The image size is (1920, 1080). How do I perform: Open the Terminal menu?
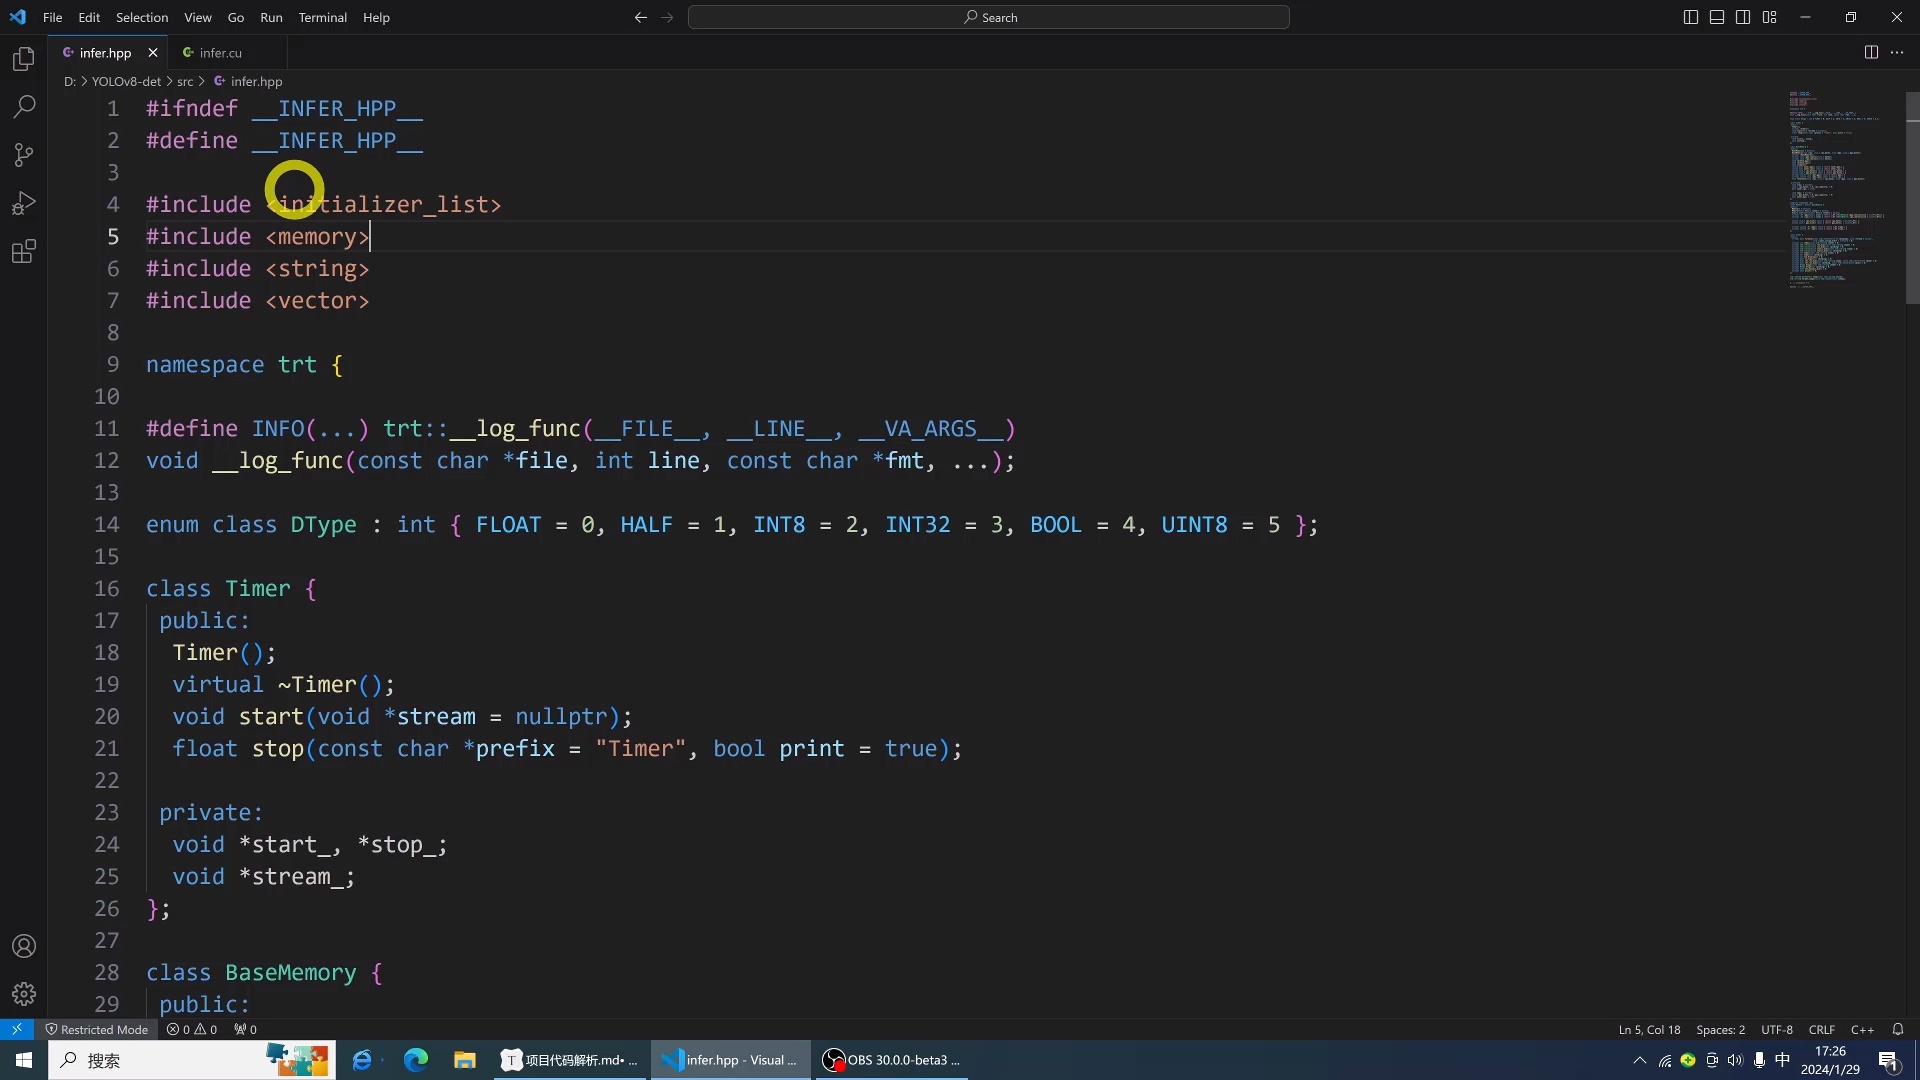pos(322,17)
